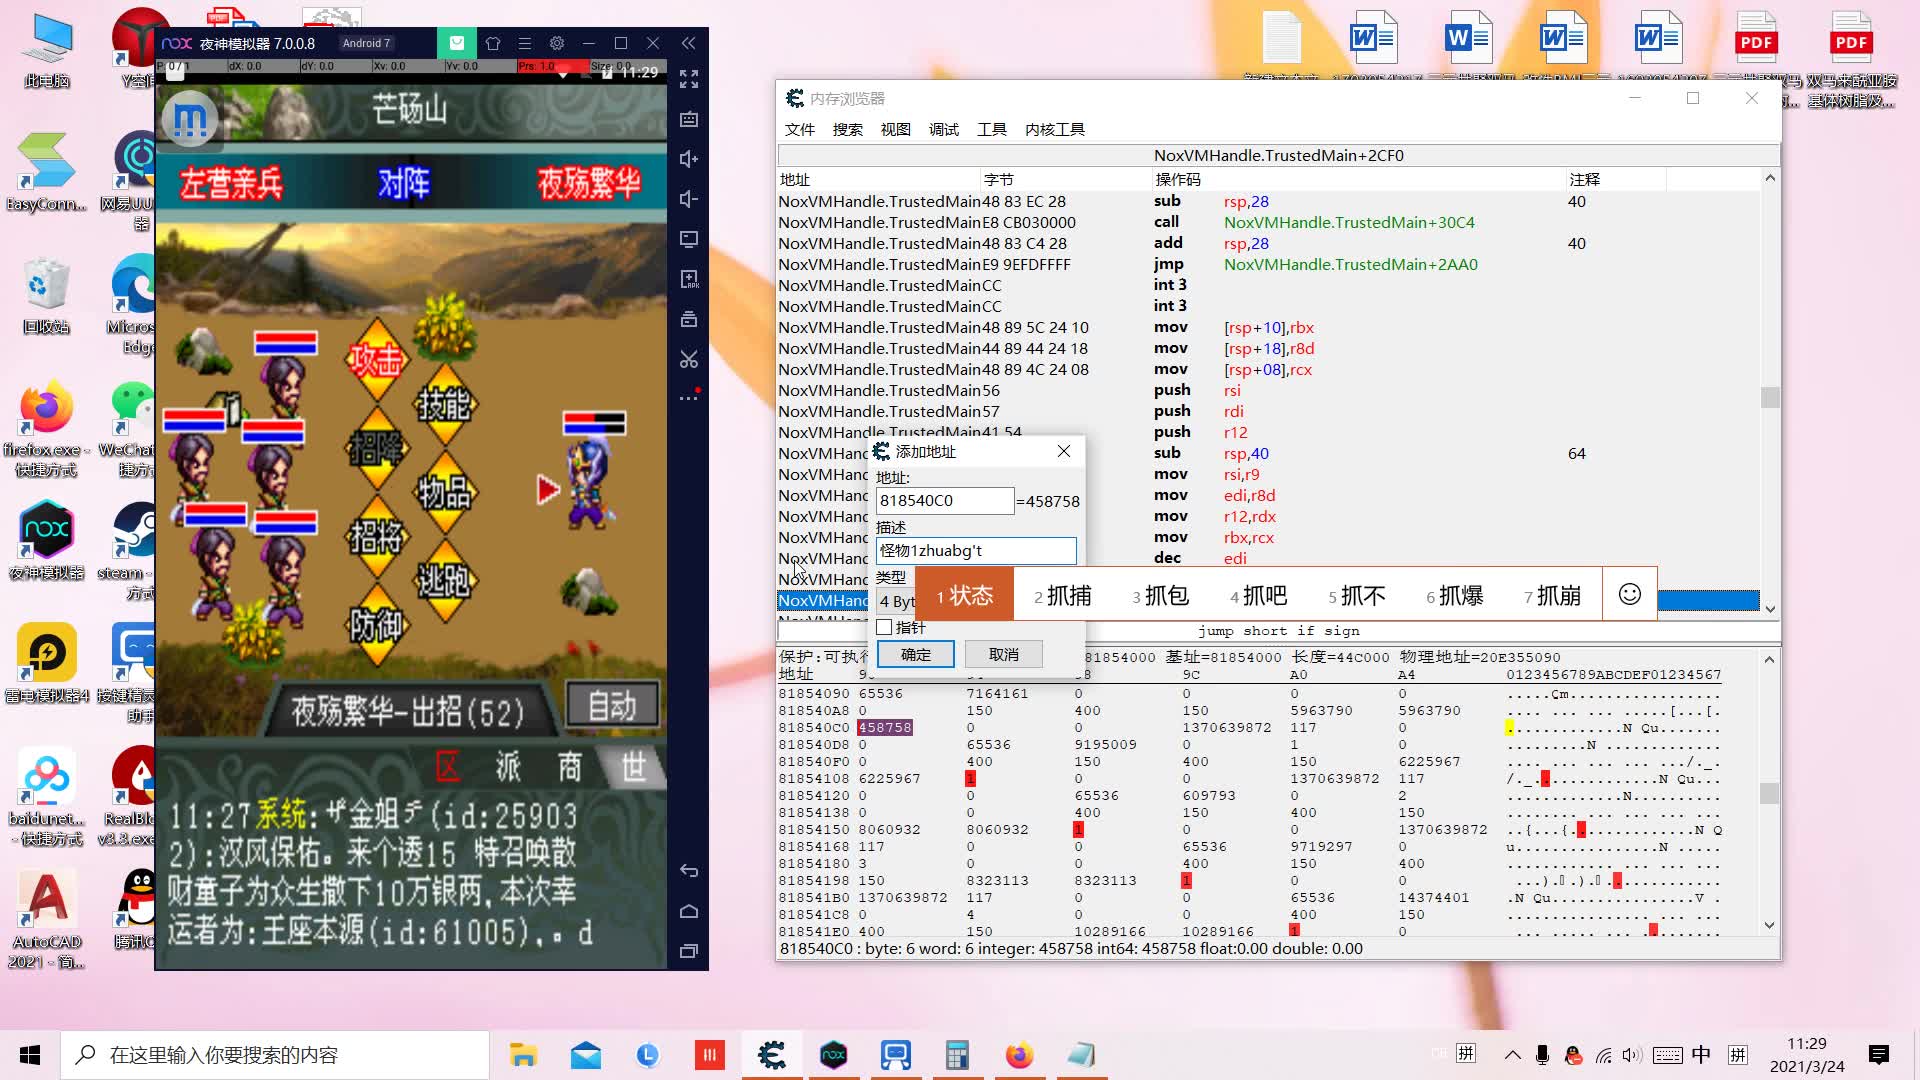Click 自动 auto battle button
The image size is (1920, 1080).
pos(612,706)
